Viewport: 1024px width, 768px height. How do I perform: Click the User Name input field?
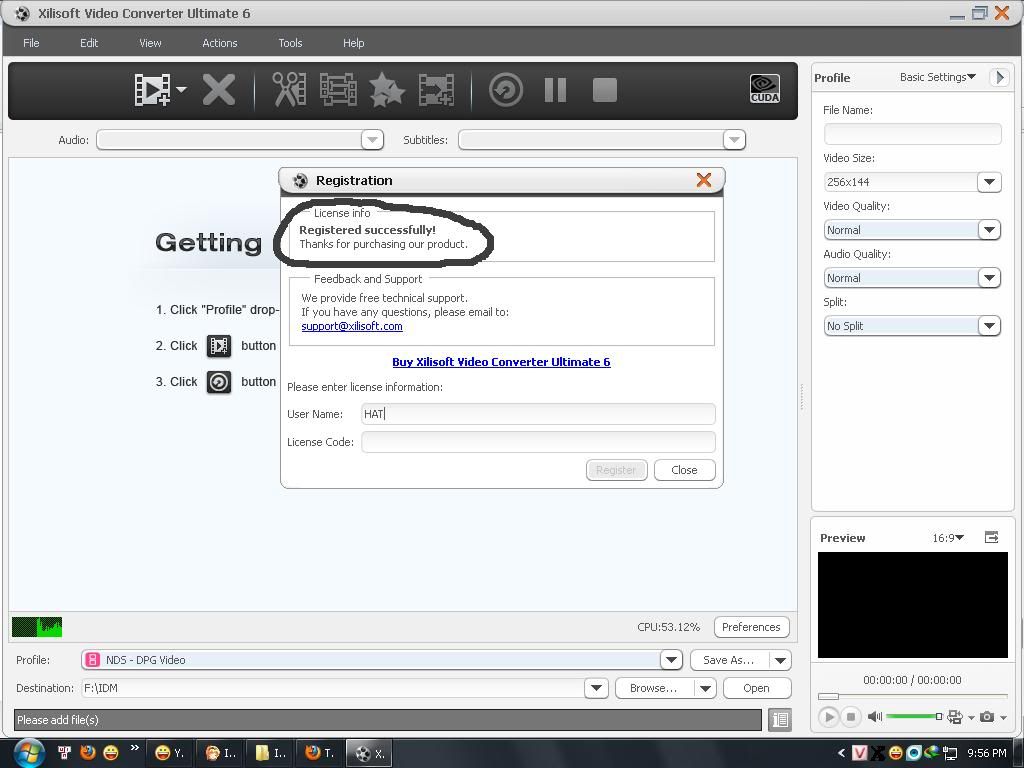click(x=538, y=414)
